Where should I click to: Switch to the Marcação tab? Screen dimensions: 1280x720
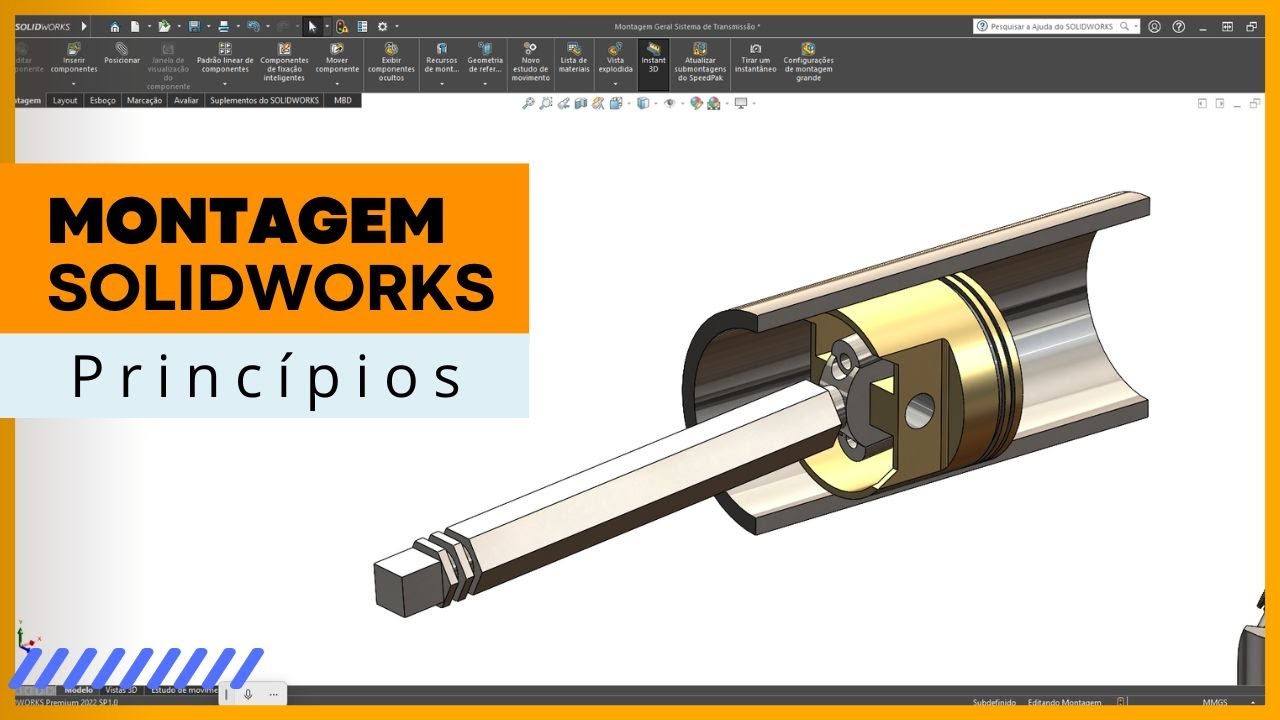145,101
